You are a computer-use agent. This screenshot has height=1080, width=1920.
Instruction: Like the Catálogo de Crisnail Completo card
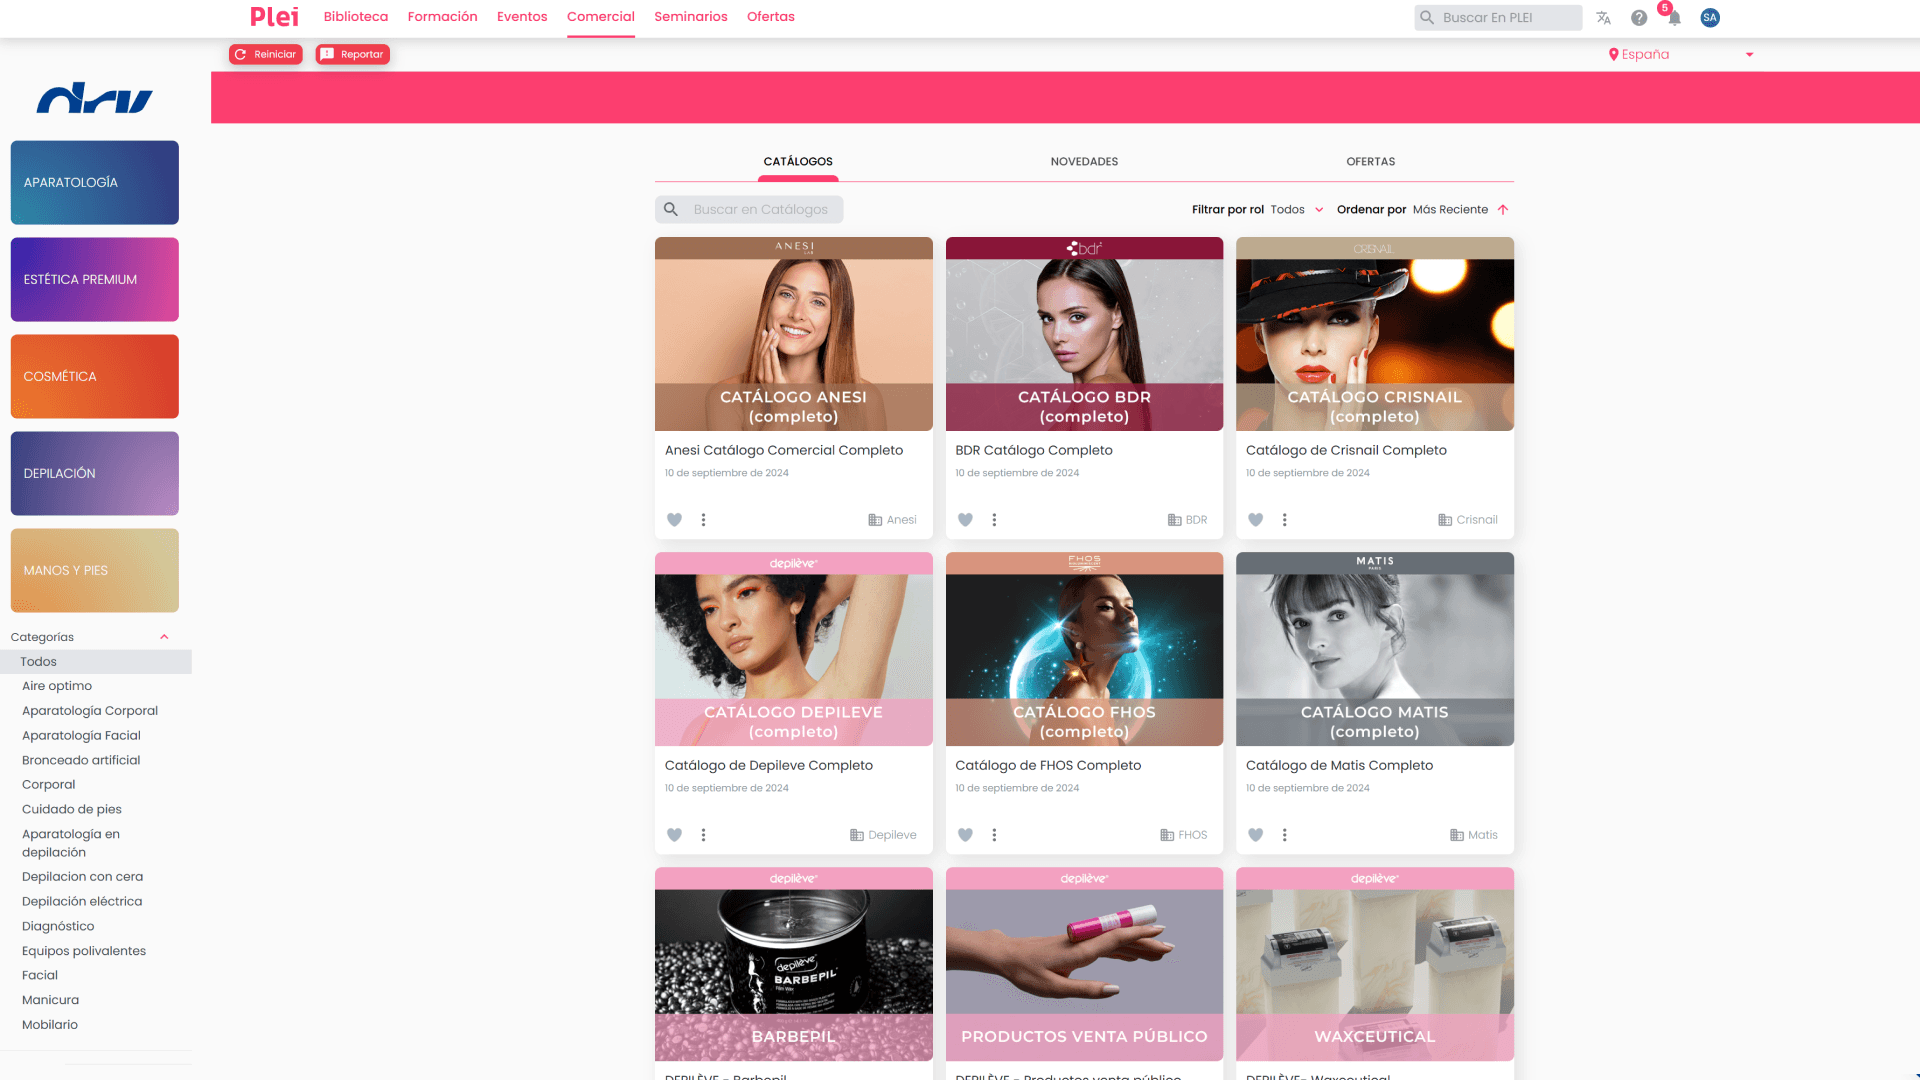coord(1255,520)
